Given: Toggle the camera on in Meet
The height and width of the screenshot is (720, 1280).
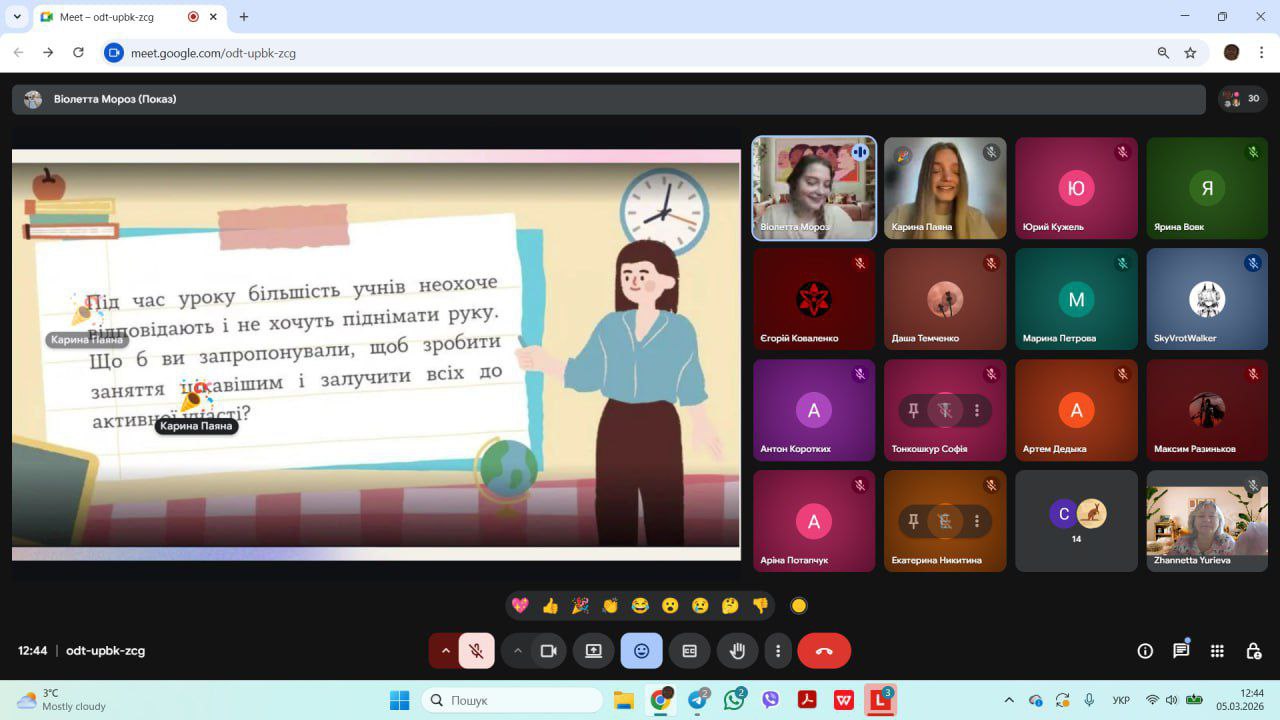Looking at the screenshot, I should point(548,651).
